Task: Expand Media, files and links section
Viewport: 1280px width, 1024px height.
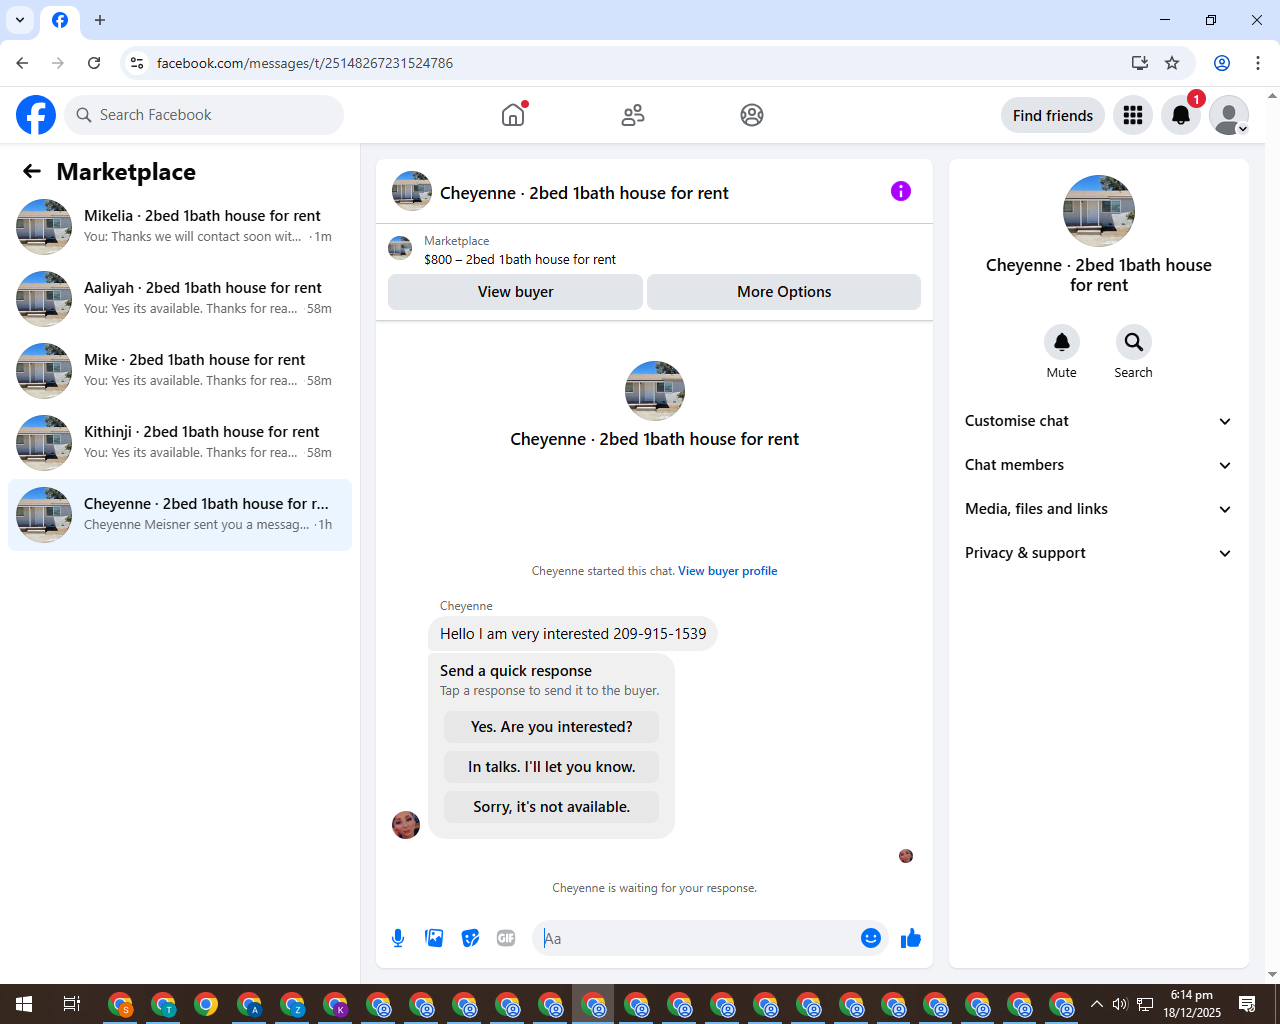Action: [1099, 509]
